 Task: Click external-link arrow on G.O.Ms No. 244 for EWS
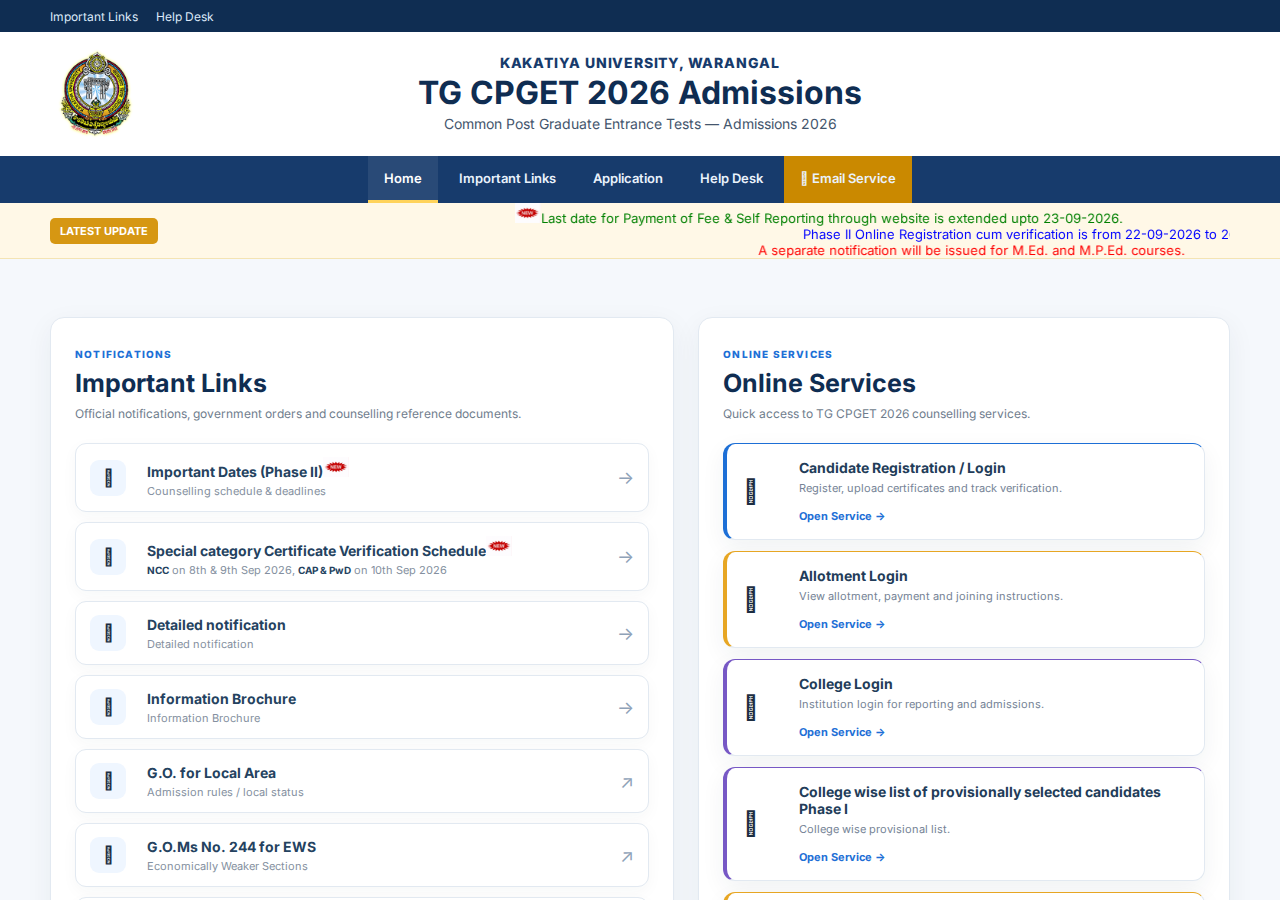point(627,856)
